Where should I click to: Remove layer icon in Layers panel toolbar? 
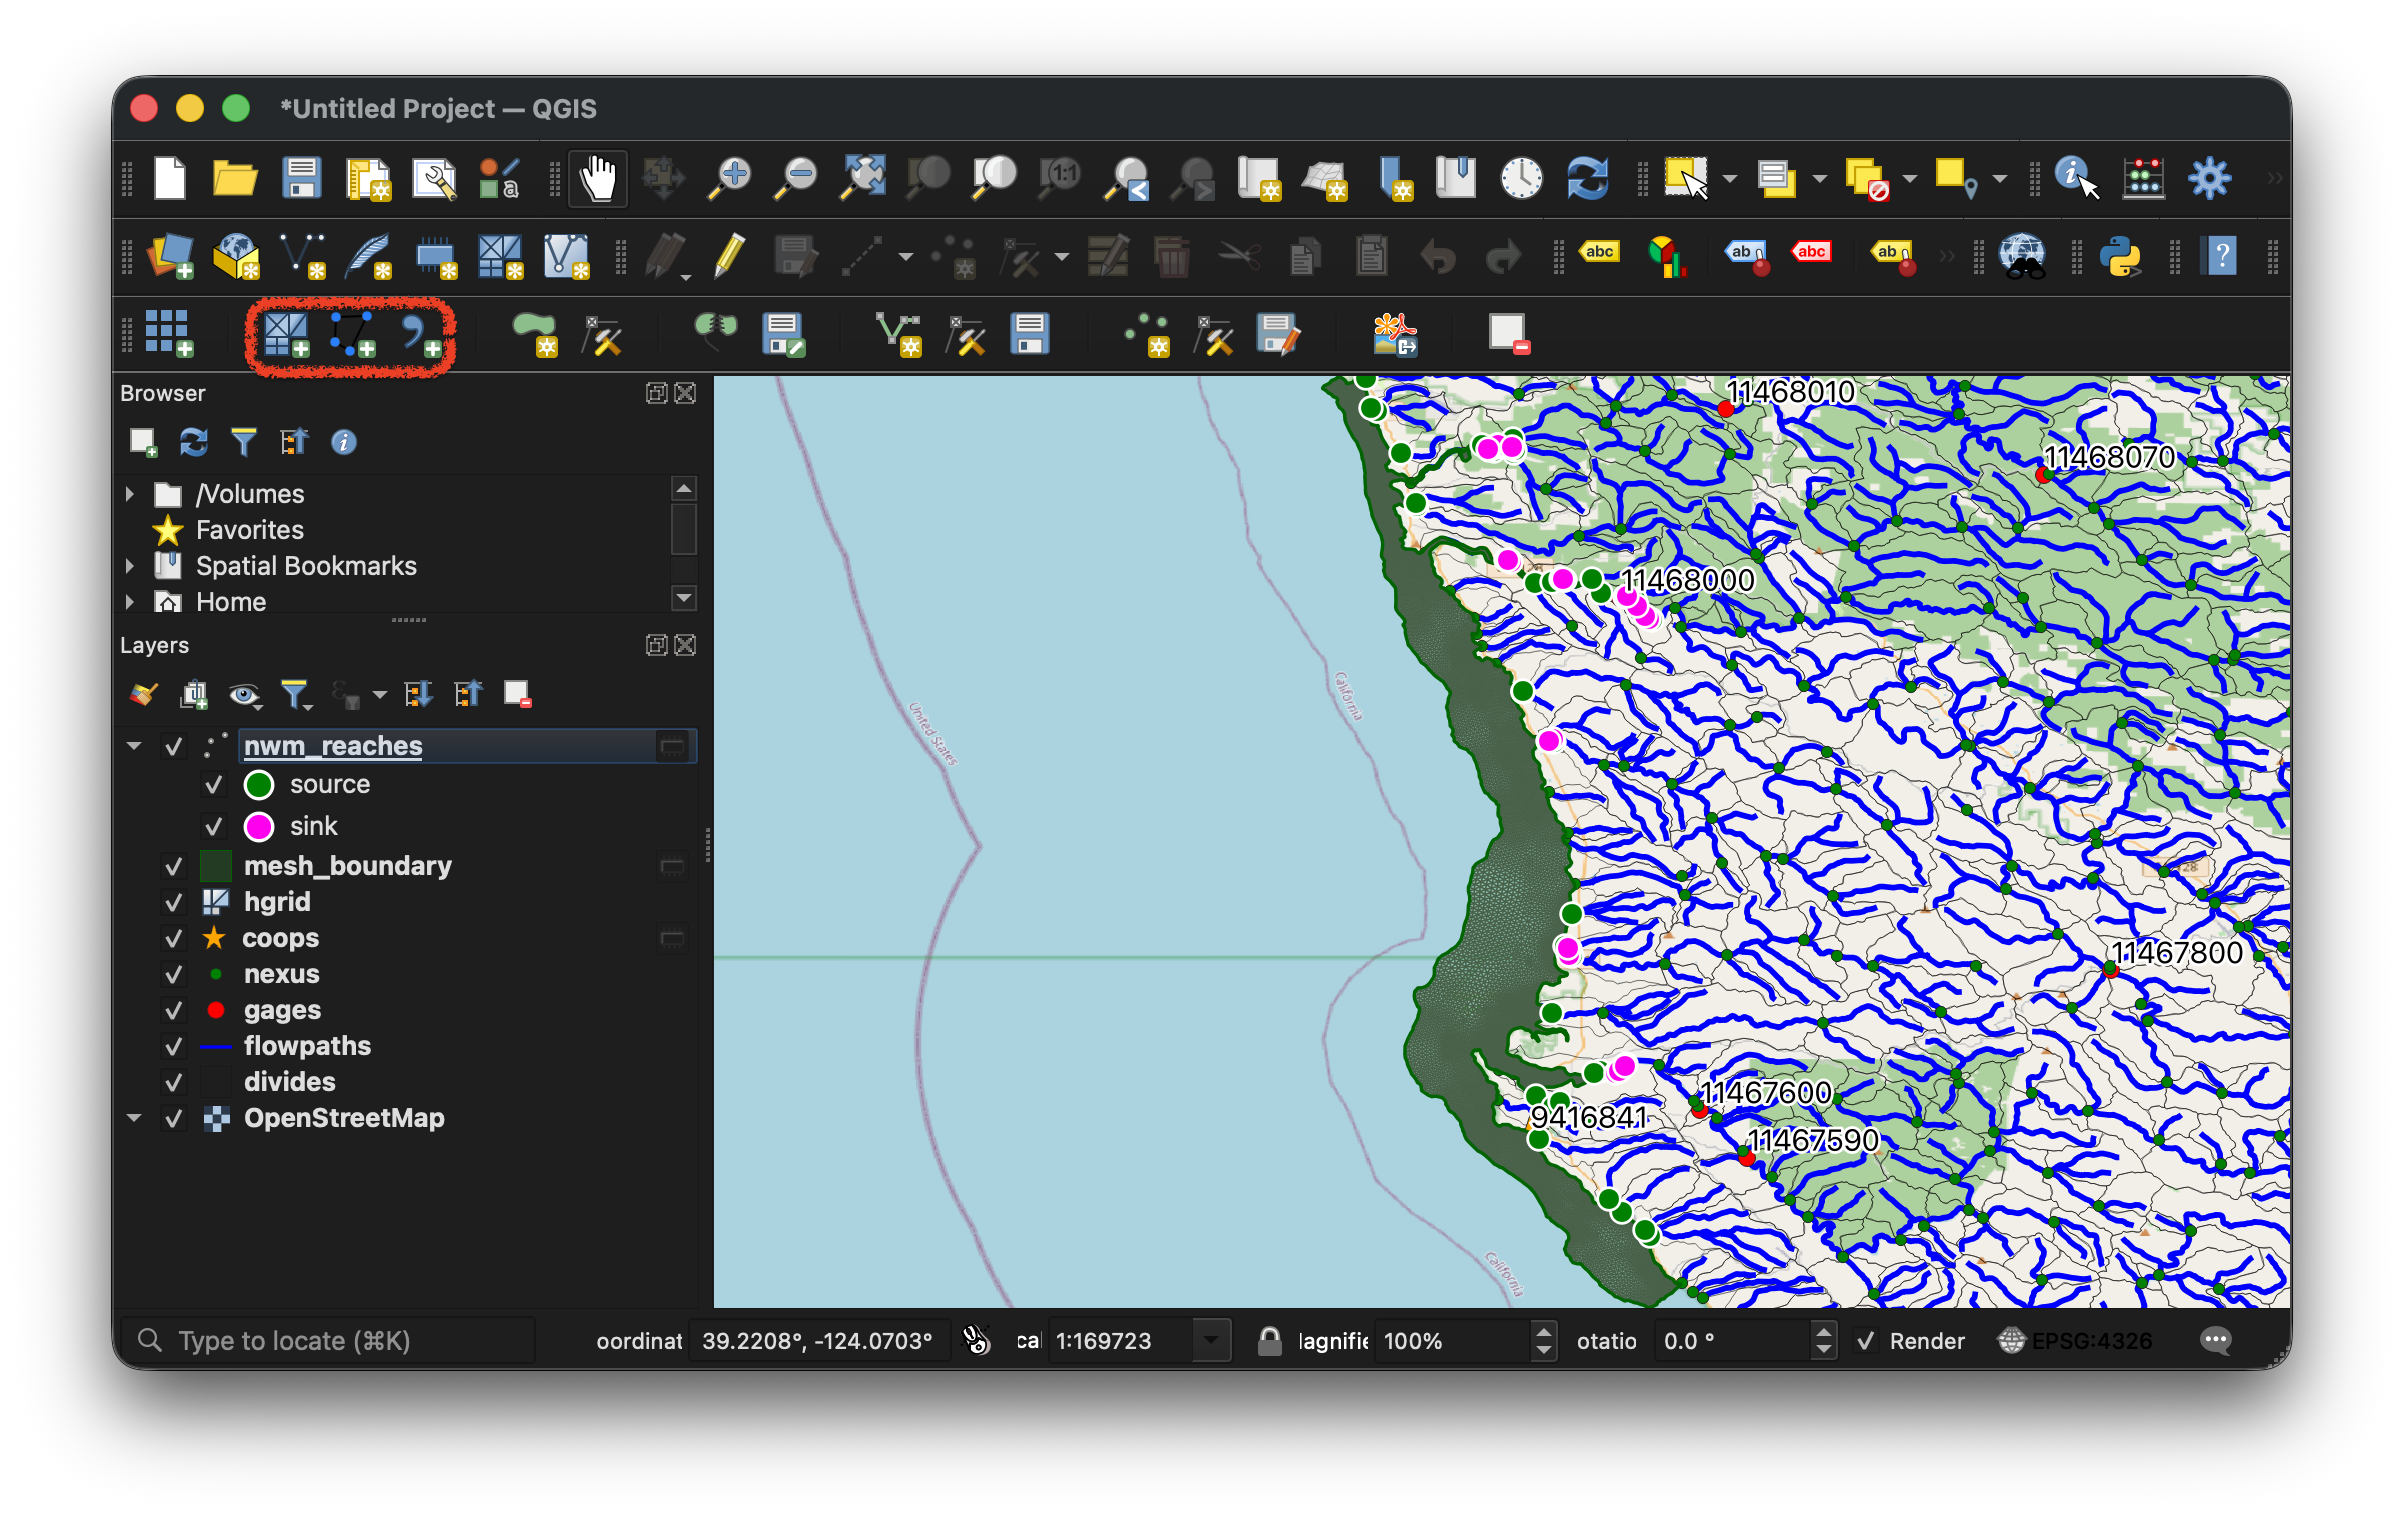[x=517, y=694]
